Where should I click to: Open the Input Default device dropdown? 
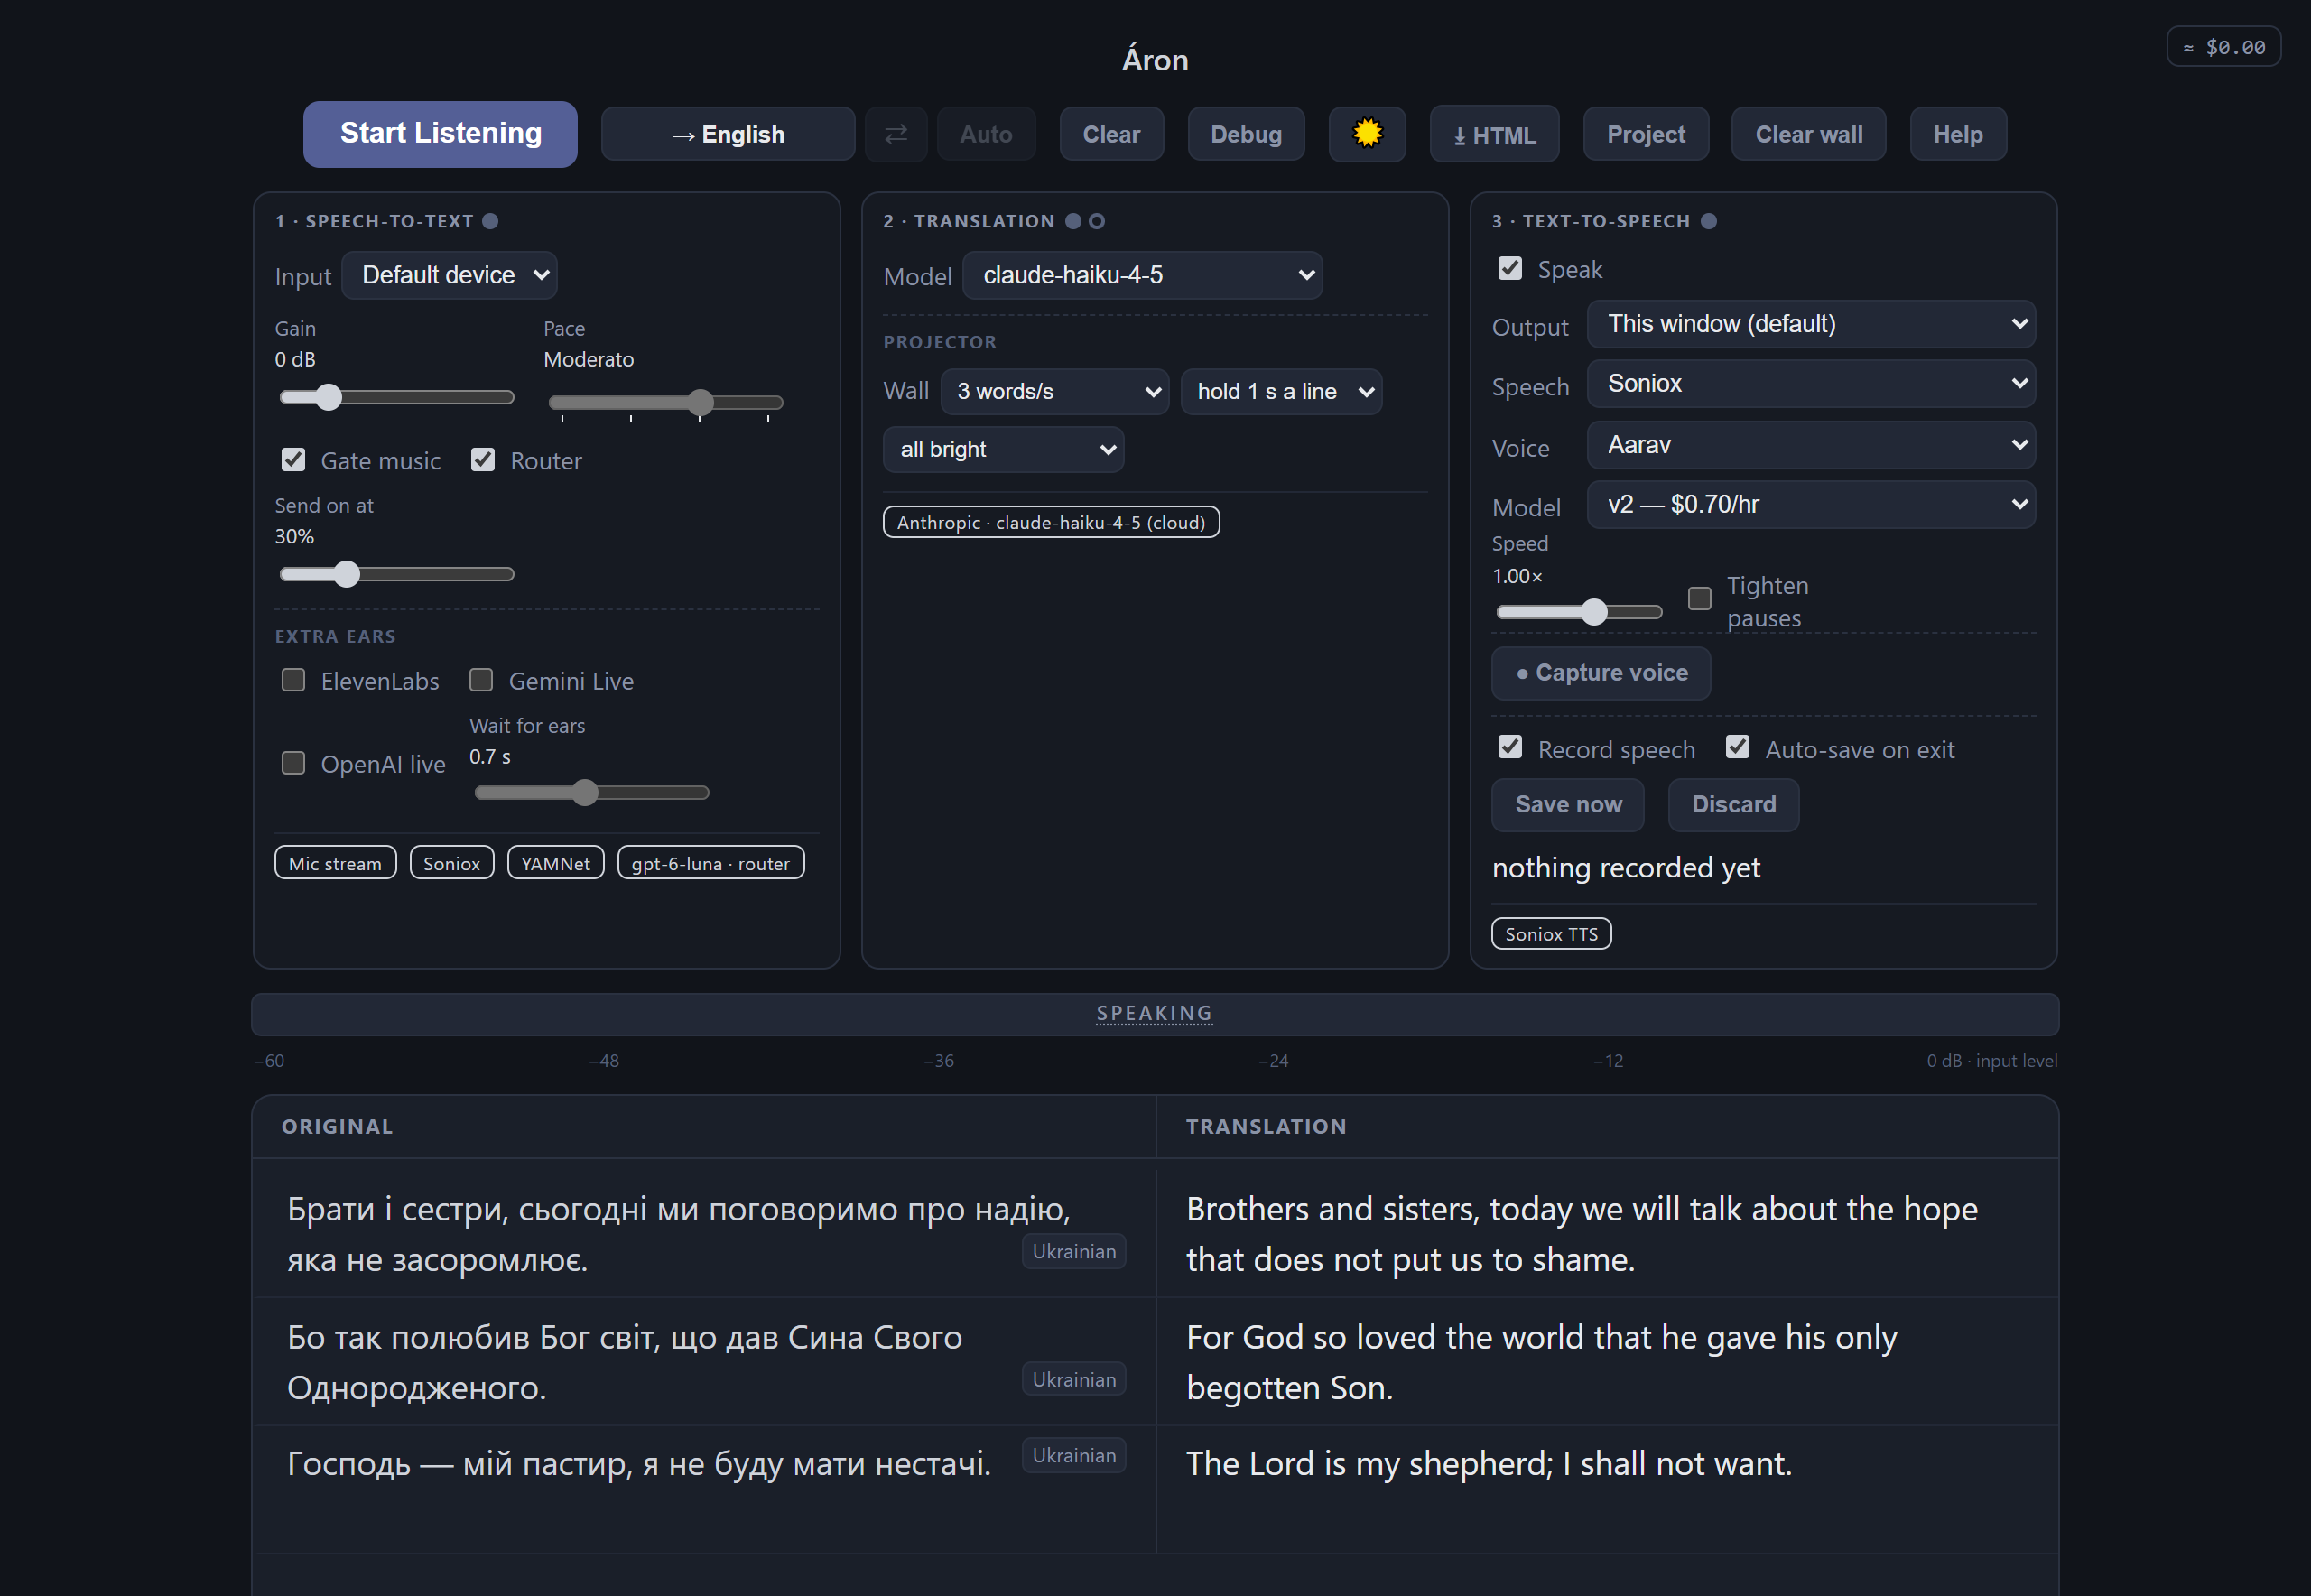click(x=449, y=275)
